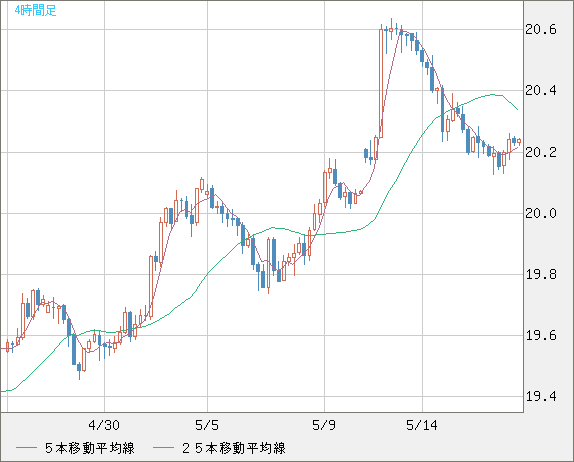
Task: Click the 19.6 price axis label
Action: (x=541, y=335)
